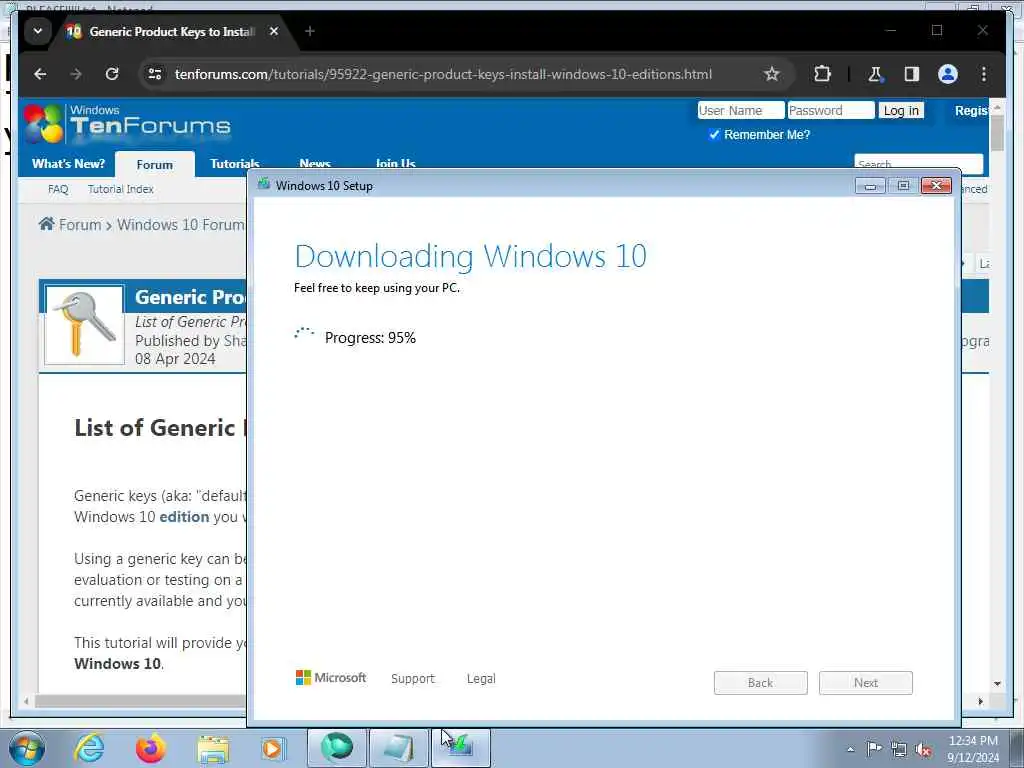Image resolution: width=1024 pixels, height=768 pixels.
Task: Open the What's New? menu
Action: (68, 163)
